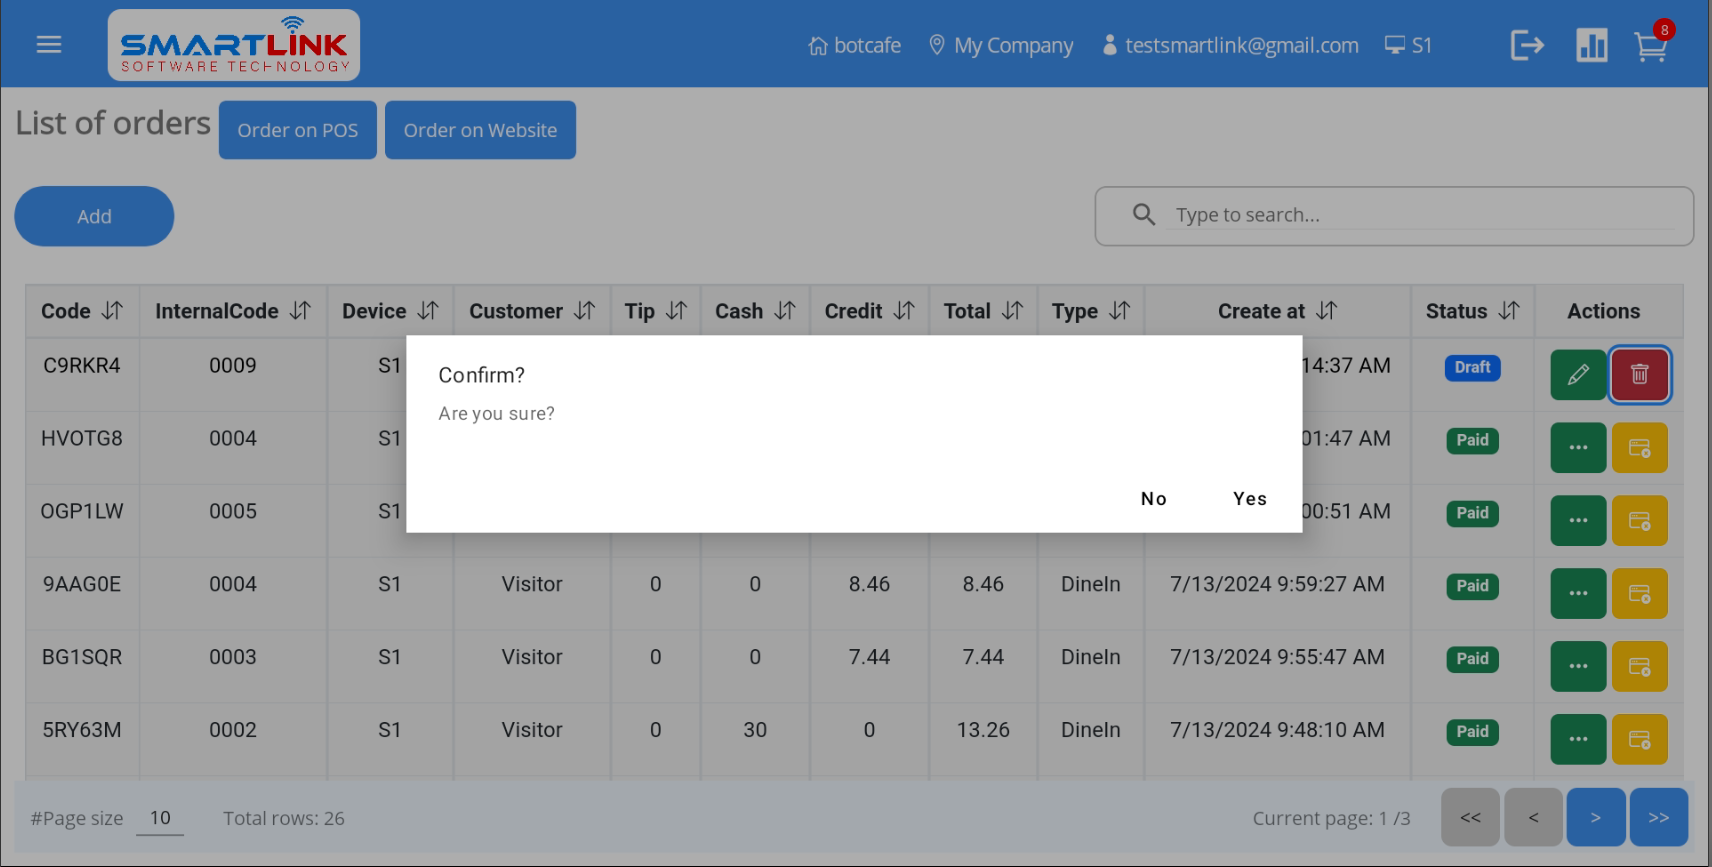The image size is (1712, 867).
Task: Open the shopping cart with 8 items
Action: [1650, 46]
